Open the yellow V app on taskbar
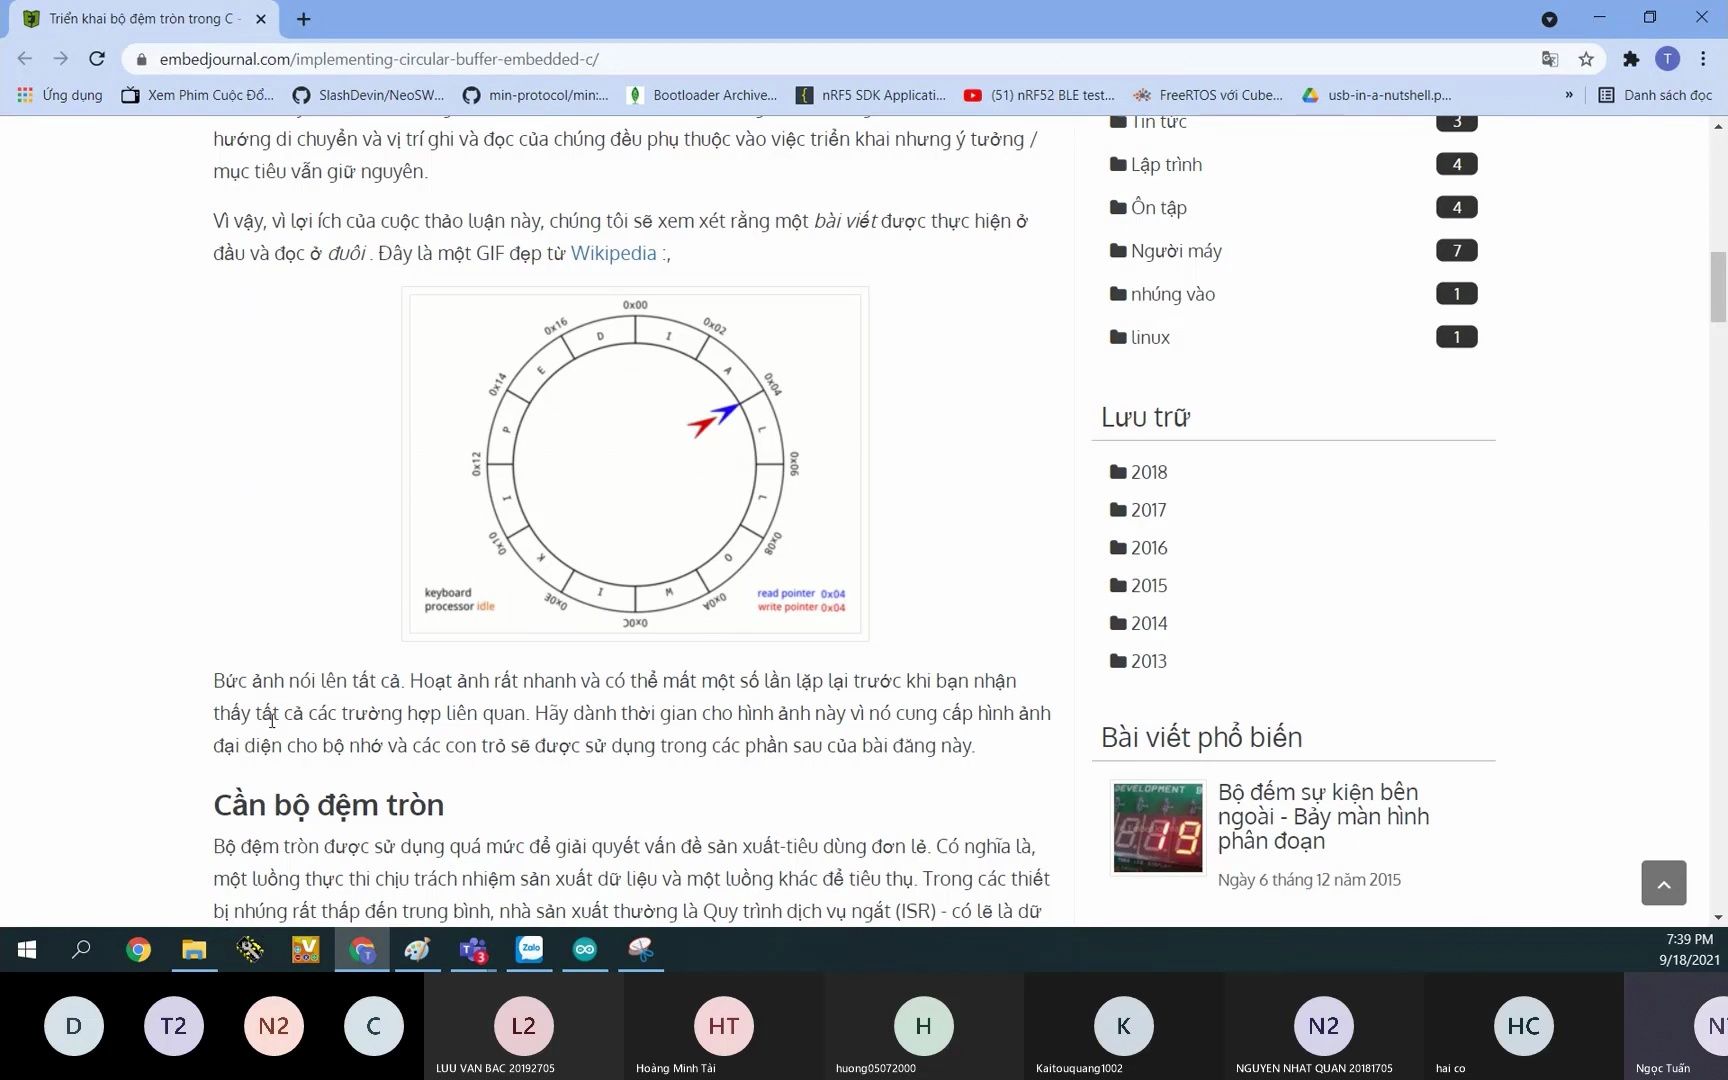 [306, 950]
